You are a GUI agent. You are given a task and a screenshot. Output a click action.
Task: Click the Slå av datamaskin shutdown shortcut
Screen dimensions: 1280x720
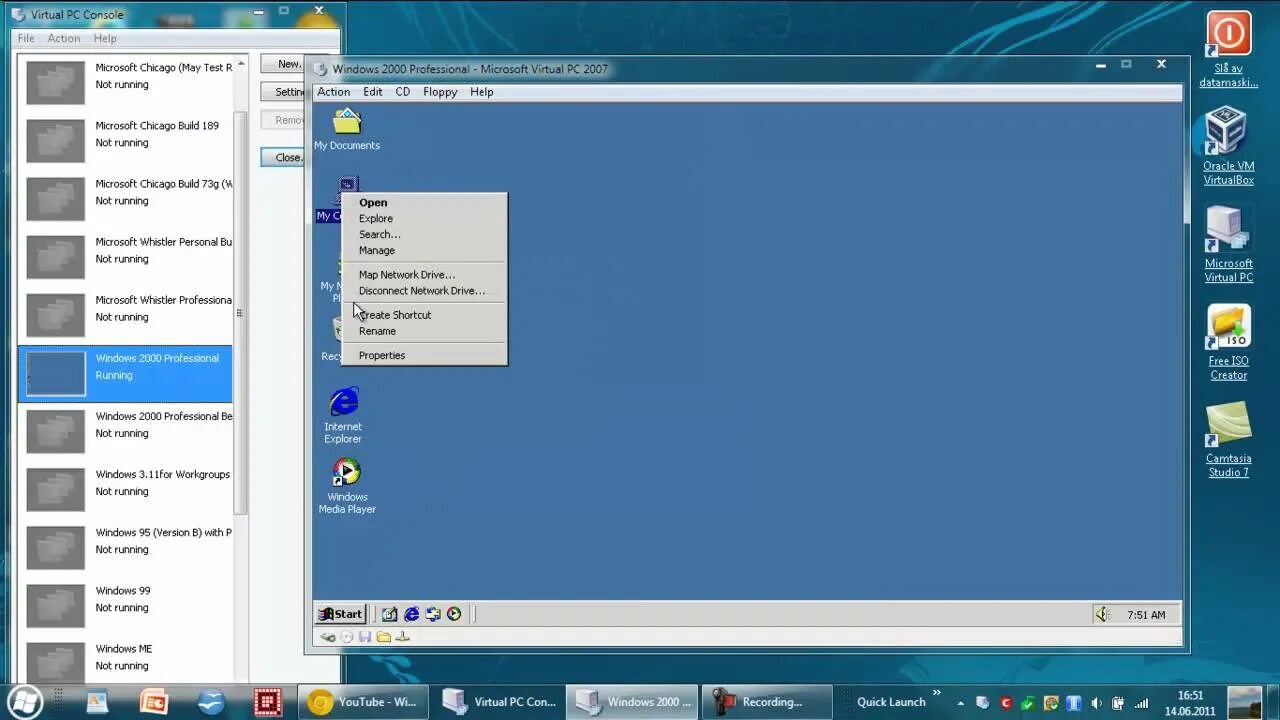coord(1228,49)
